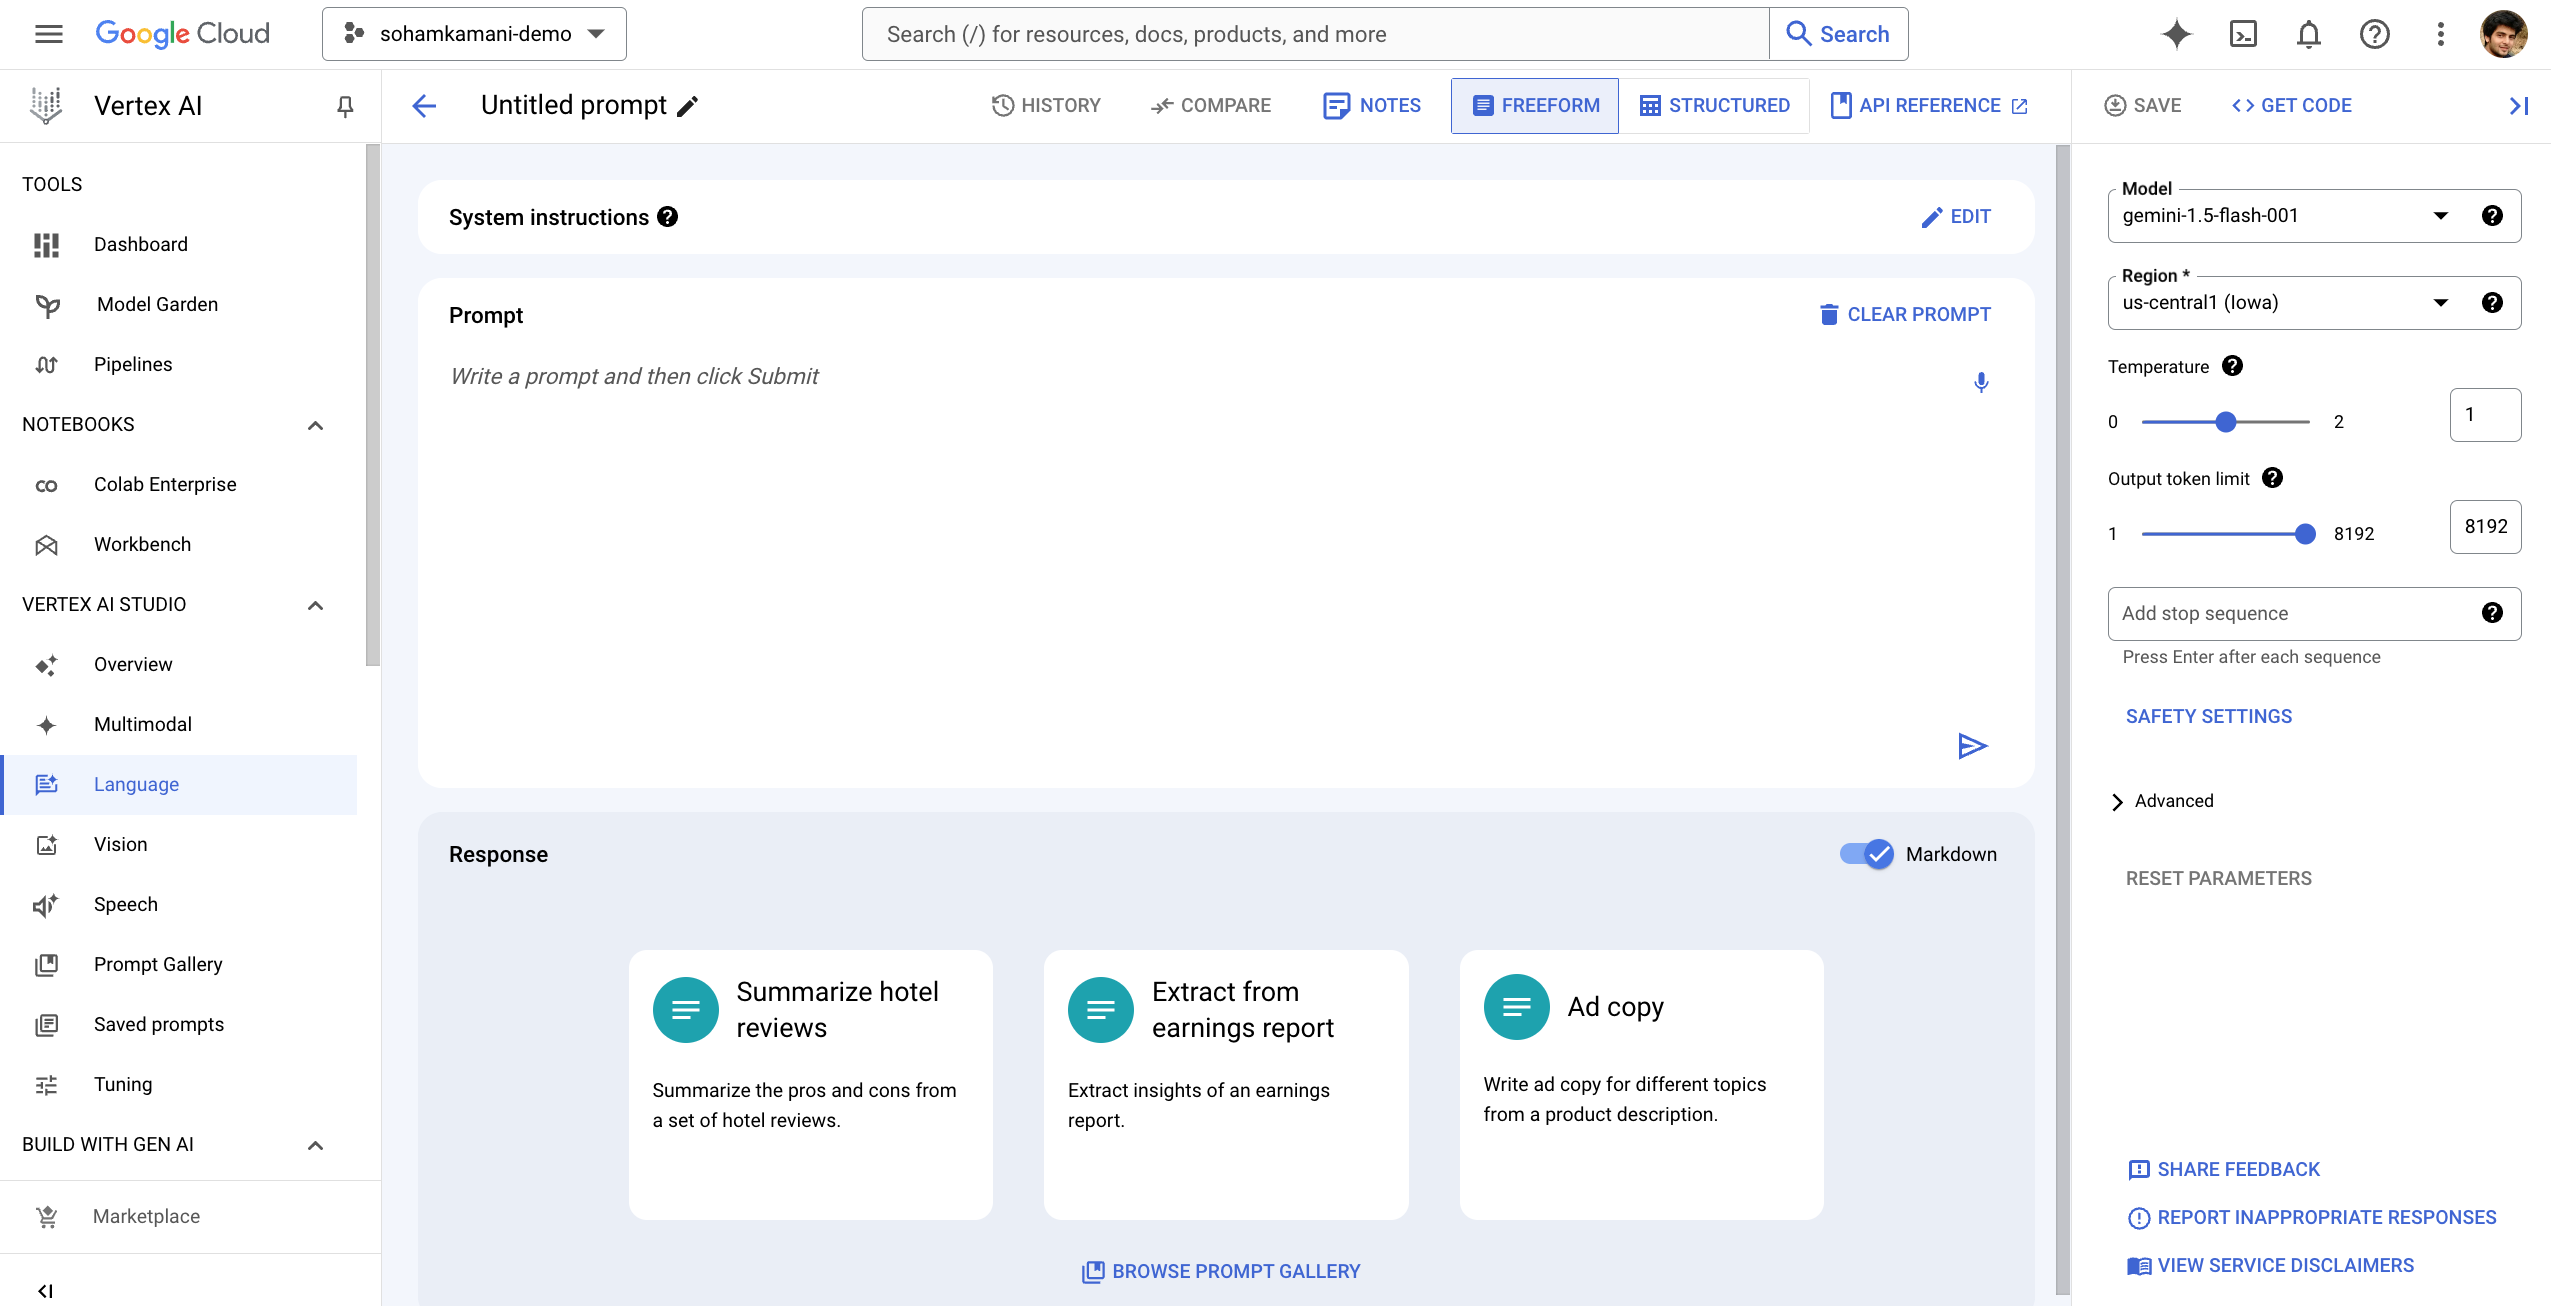This screenshot has width=2551, height=1306.
Task: Click the submit prompt arrow icon
Action: [1972, 746]
